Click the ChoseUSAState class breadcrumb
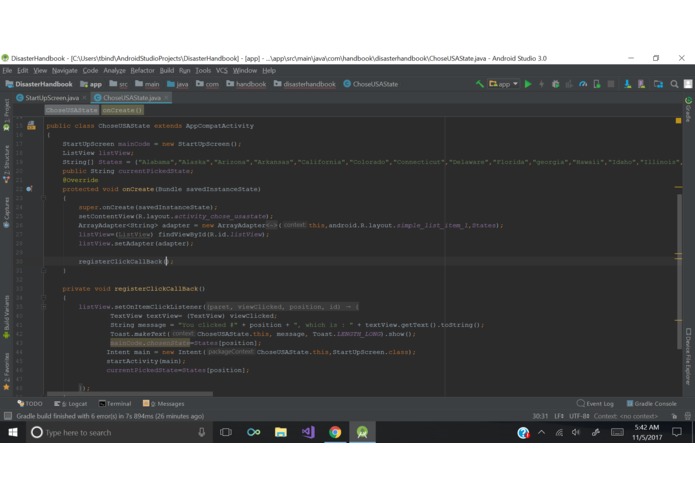695x494 pixels. 371,84
